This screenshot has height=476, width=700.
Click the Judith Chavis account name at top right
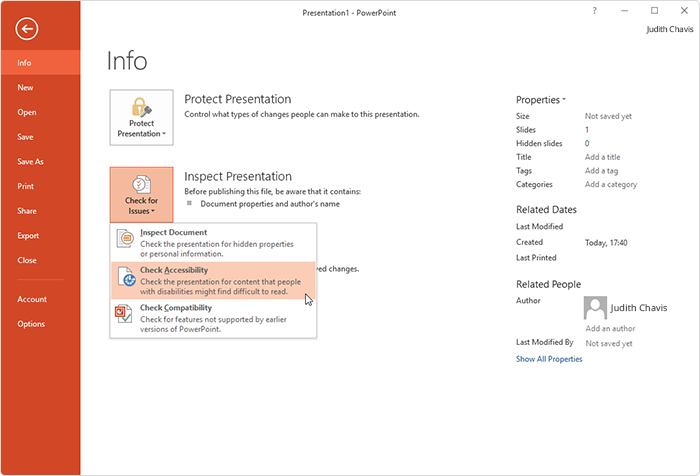670,29
